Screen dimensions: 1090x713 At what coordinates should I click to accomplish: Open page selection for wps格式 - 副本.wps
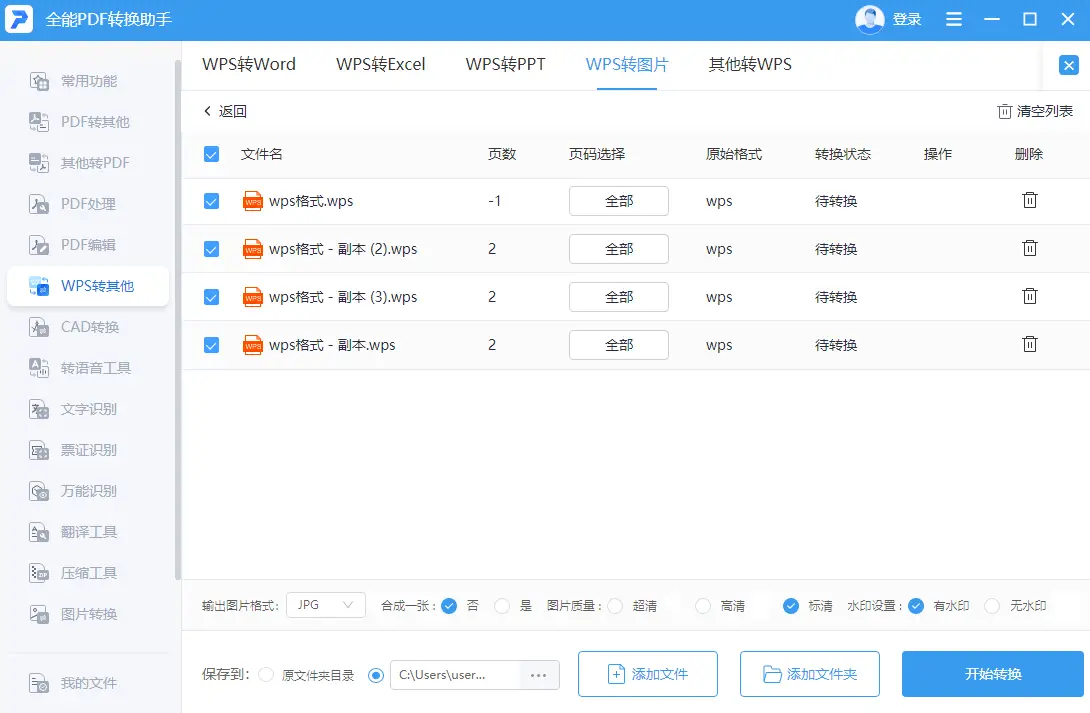[619, 345]
